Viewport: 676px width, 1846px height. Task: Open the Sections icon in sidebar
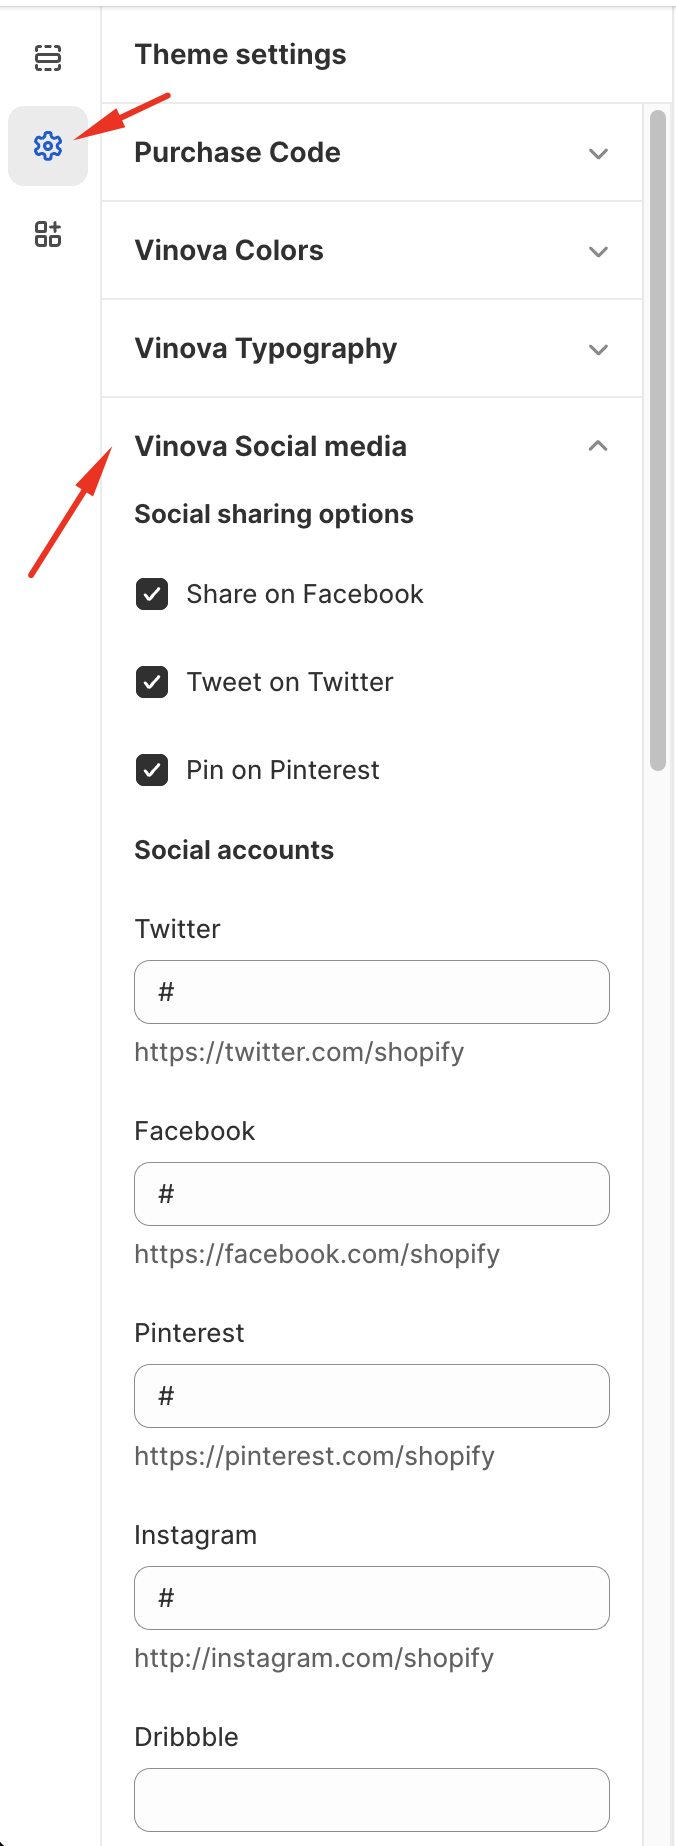(x=48, y=58)
